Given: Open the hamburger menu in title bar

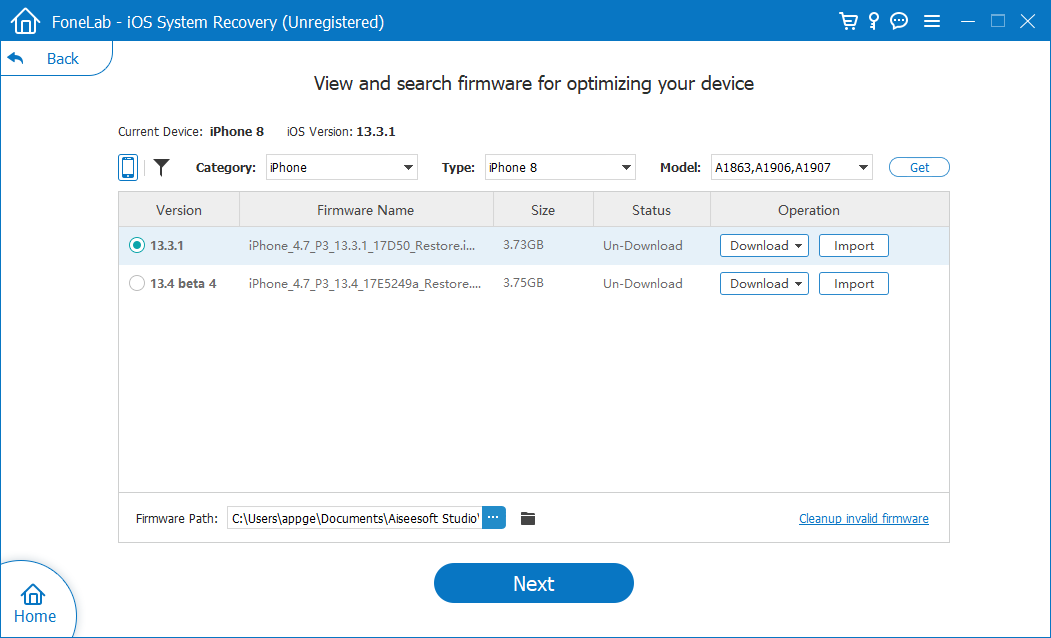Looking at the screenshot, I should click(x=932, y=21).
